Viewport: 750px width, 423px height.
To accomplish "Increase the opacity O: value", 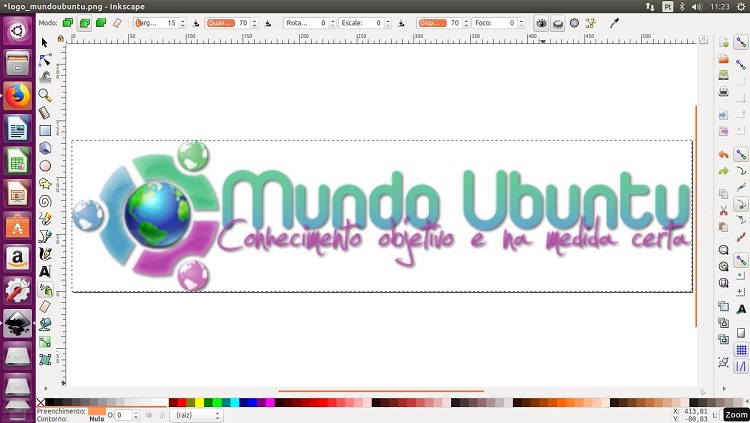I will 135,412.
